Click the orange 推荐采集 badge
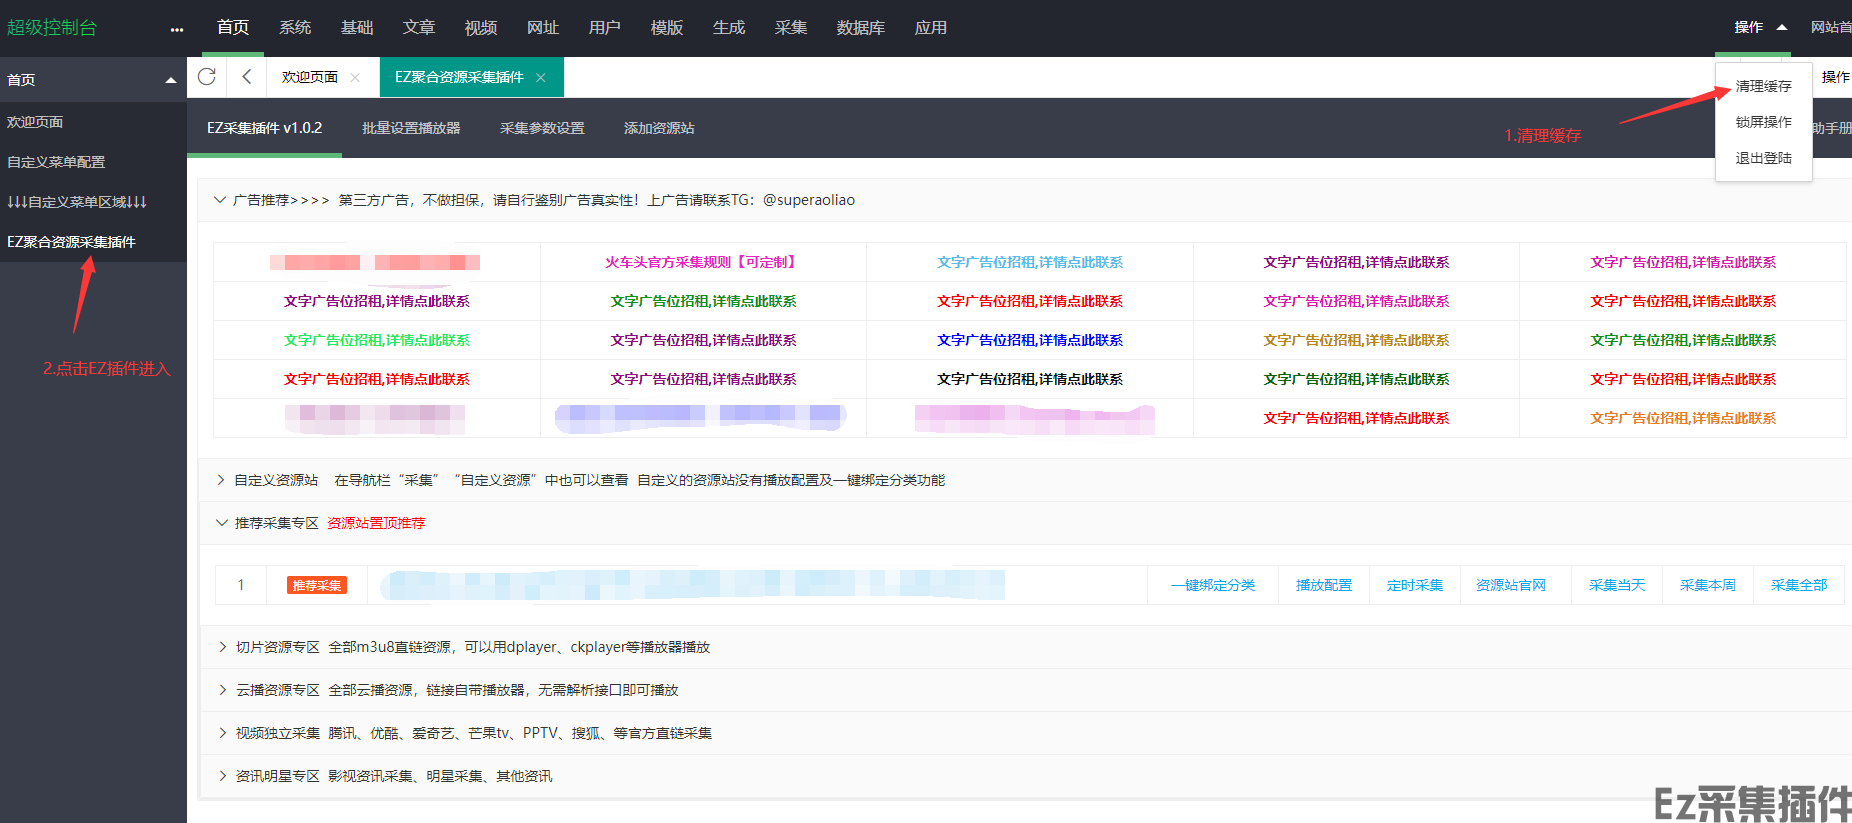The width and height of the screenshot is (1852, 823). tap(317, 585)
